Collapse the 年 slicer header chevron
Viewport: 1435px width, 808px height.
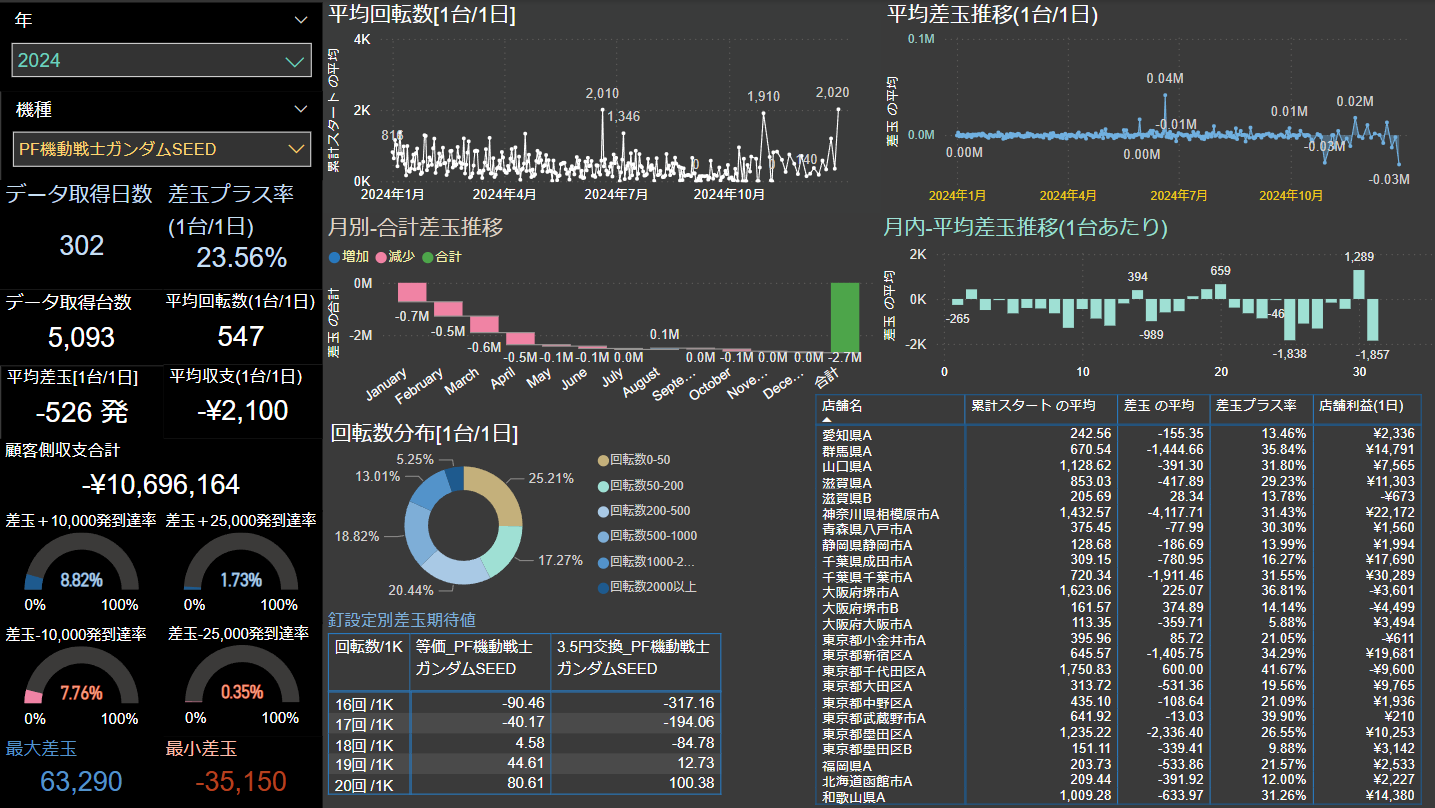(301, 20)
